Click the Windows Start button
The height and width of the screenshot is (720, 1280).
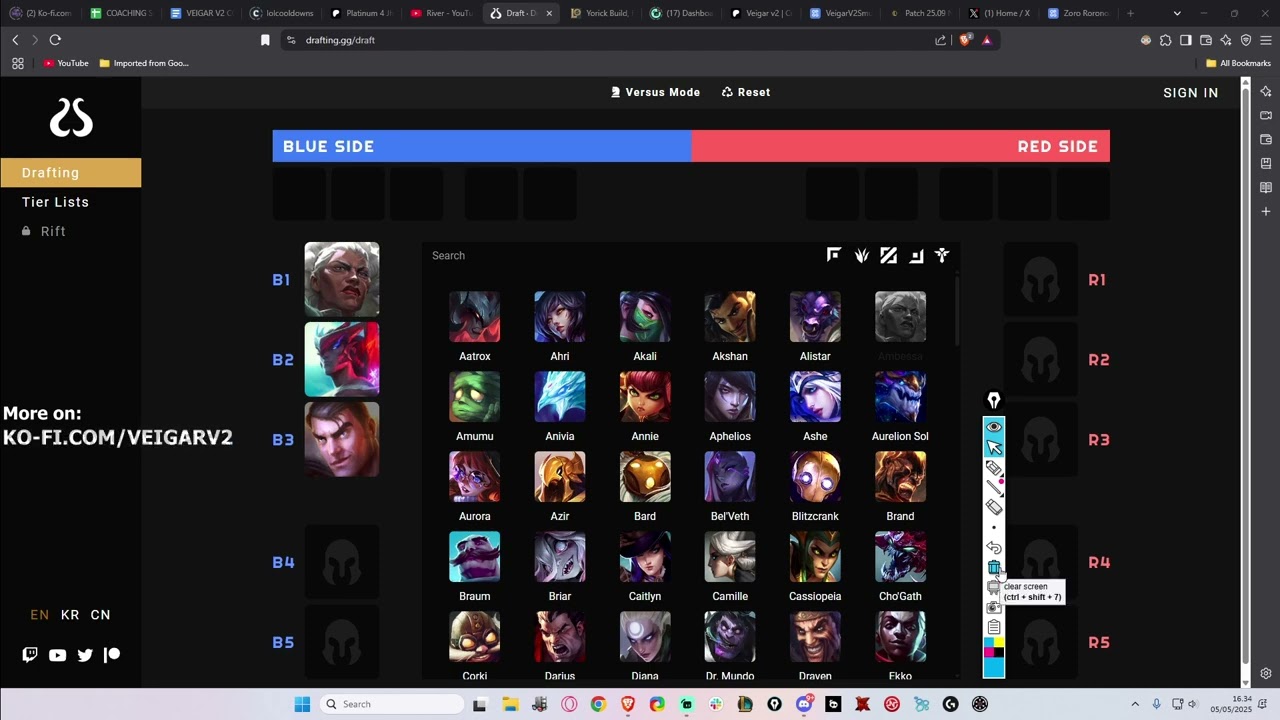coord(302,704)
